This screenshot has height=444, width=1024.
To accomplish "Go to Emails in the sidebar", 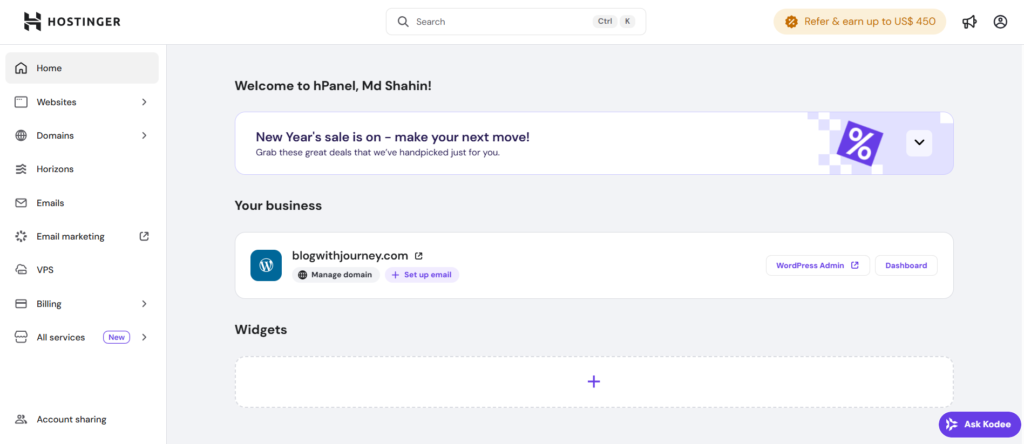I will pyautogui.click(x=50, y=203).
